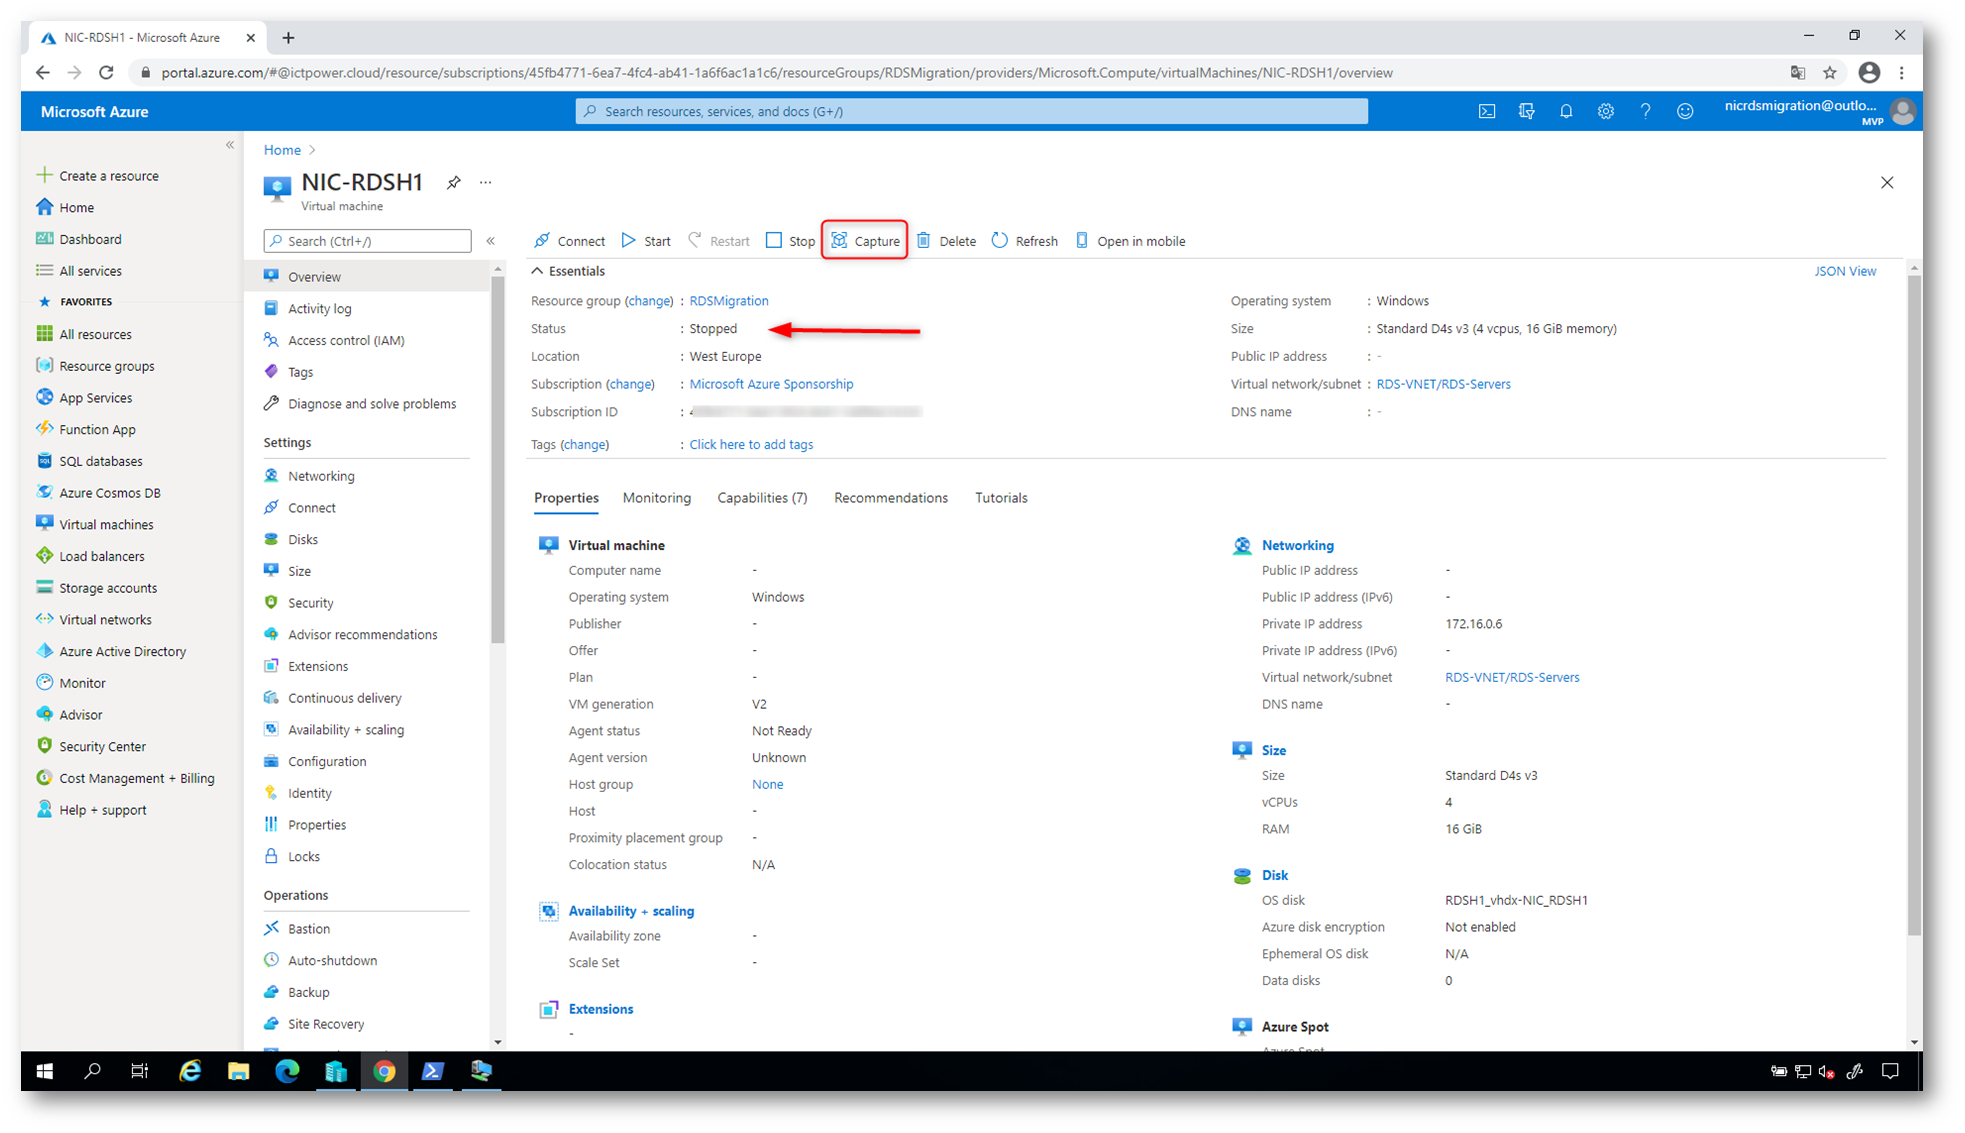The image size is (1965, 1133).
Task: Pin NIC-RDSH1 to dashboard
Action: click(x=454, y=182)
